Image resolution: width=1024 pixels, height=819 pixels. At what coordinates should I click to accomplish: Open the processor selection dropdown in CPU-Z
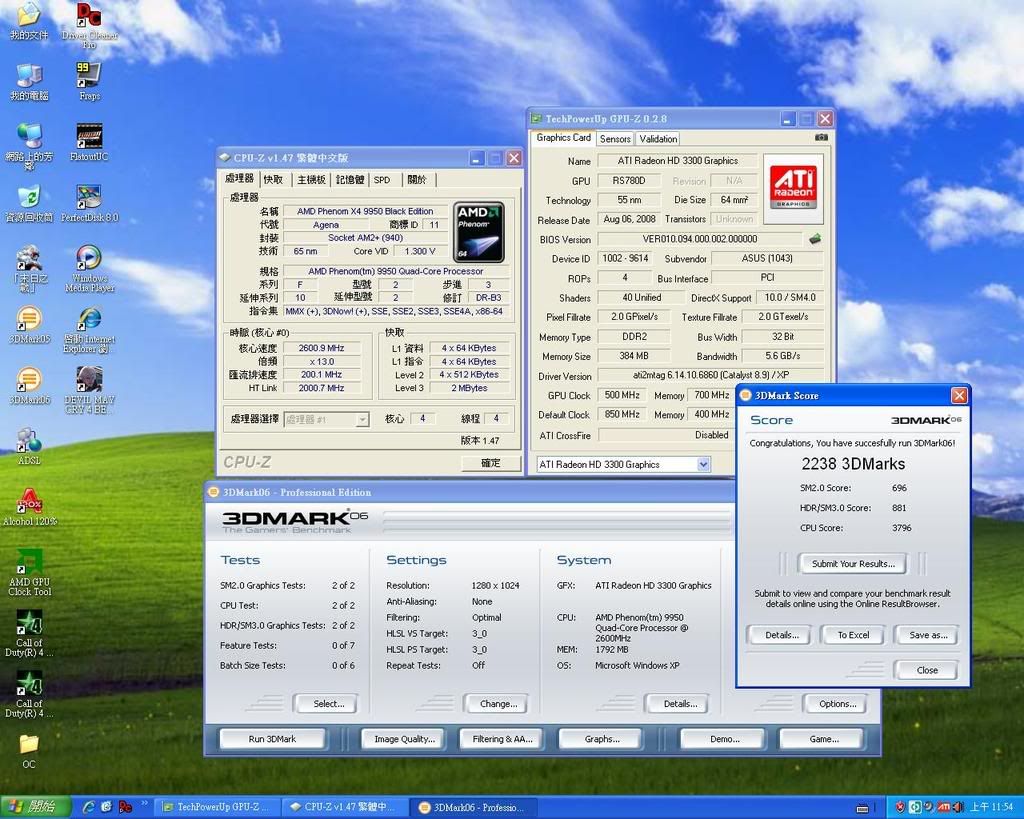tap(362, 419)
